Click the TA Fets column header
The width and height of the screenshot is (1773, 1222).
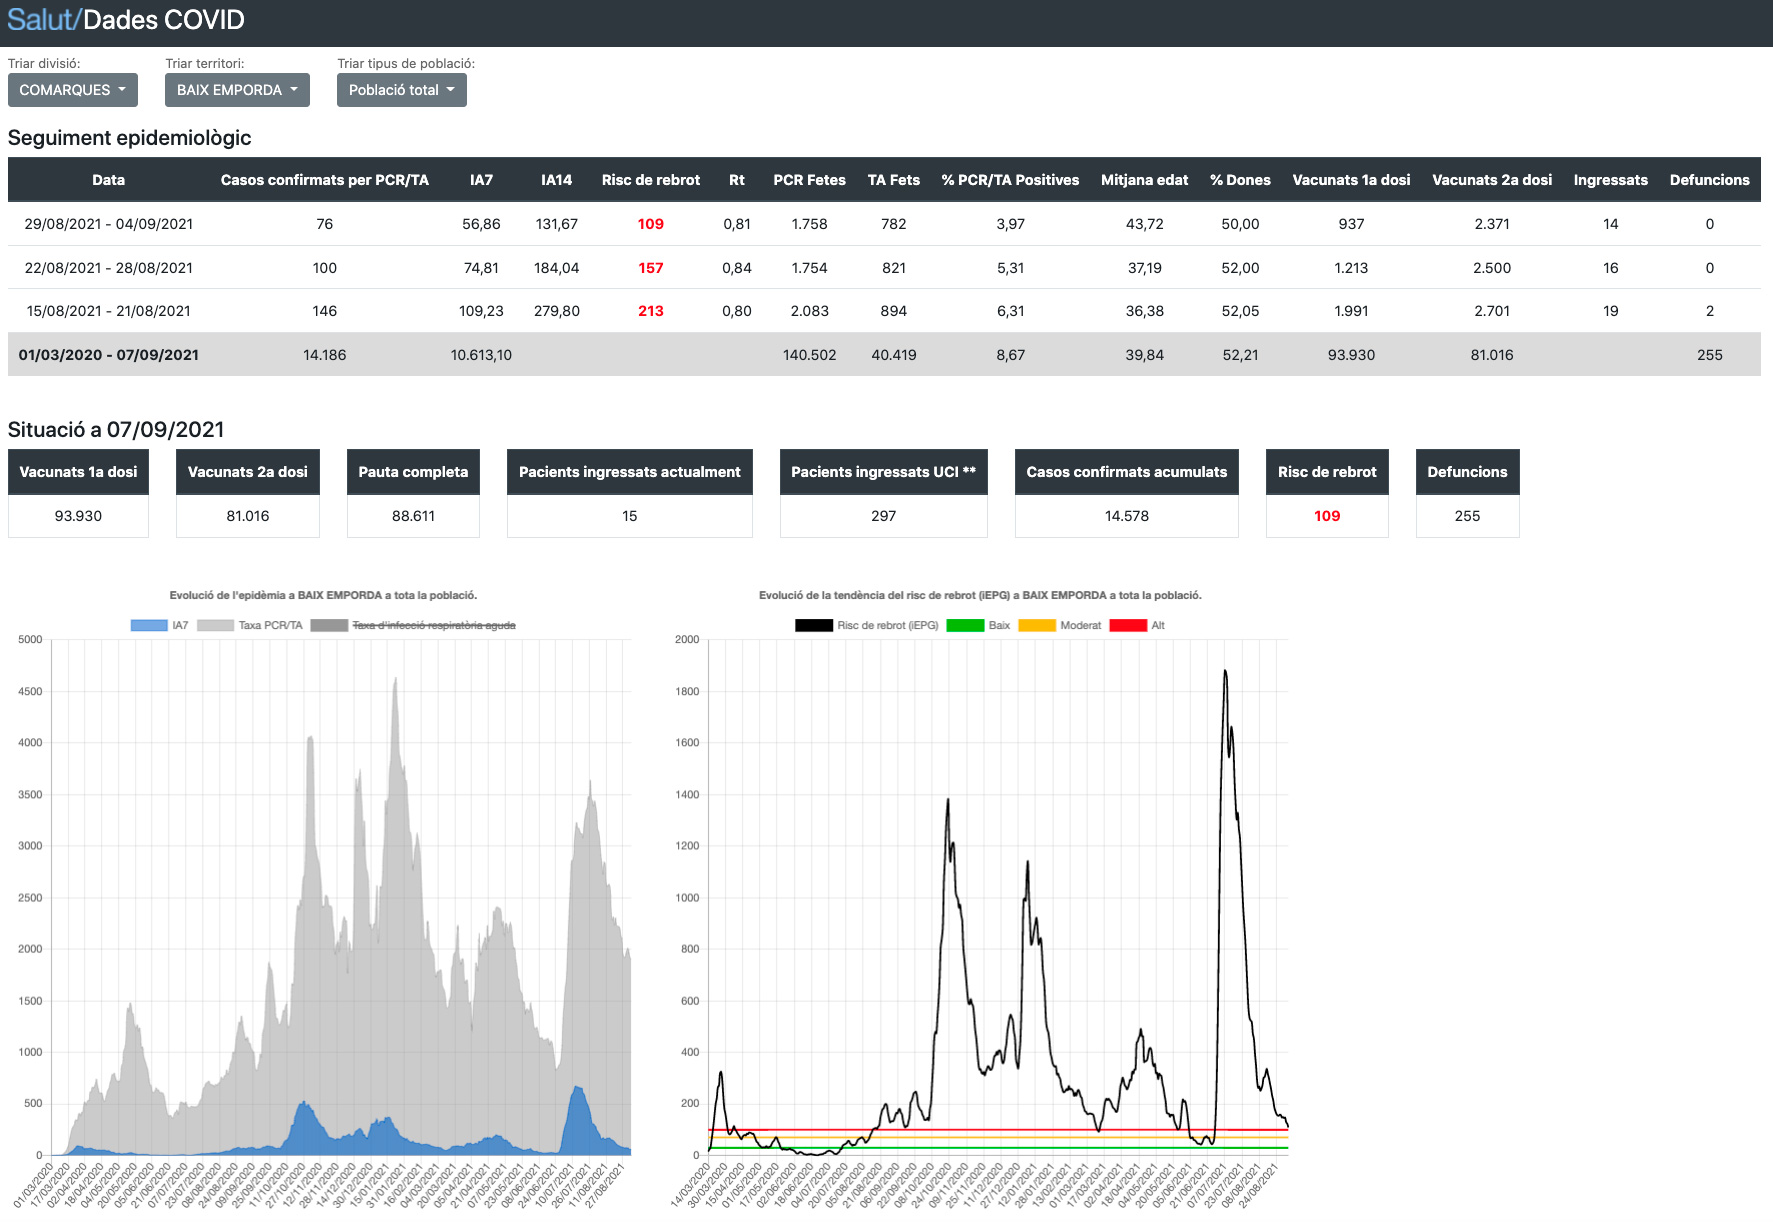(894, 180)
